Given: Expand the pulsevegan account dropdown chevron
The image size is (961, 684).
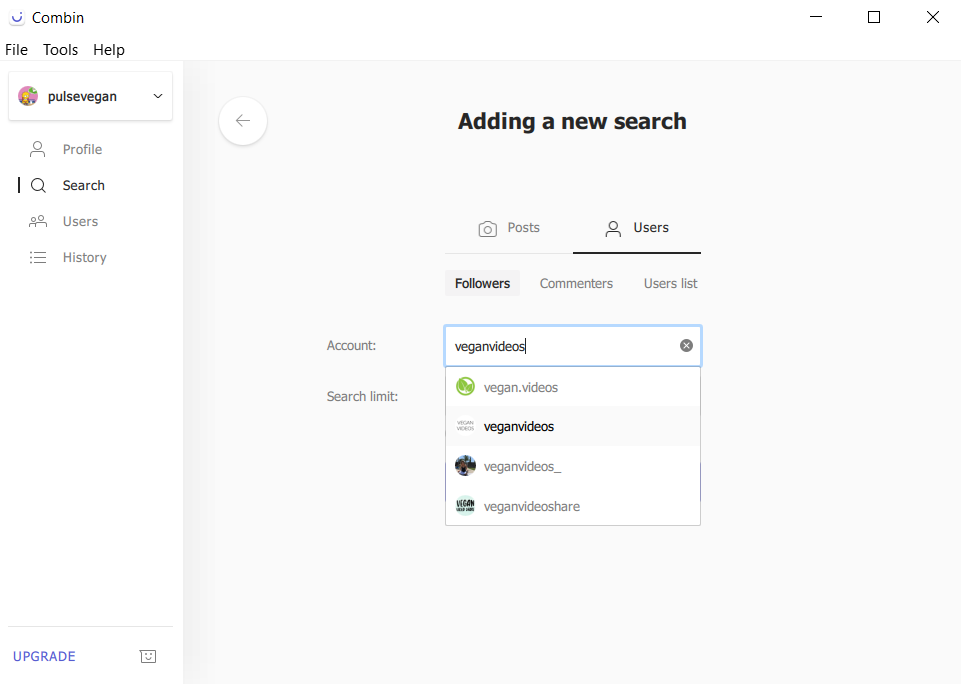Looking at the screenshot, I should tap(158, 96).
